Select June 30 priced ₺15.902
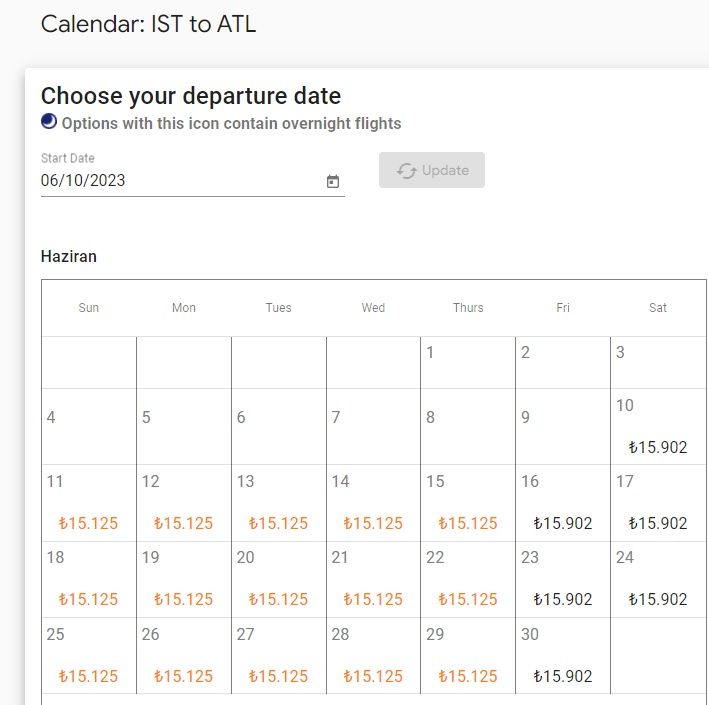The width and height of the screenshot is (709, 705). (563, 656)
